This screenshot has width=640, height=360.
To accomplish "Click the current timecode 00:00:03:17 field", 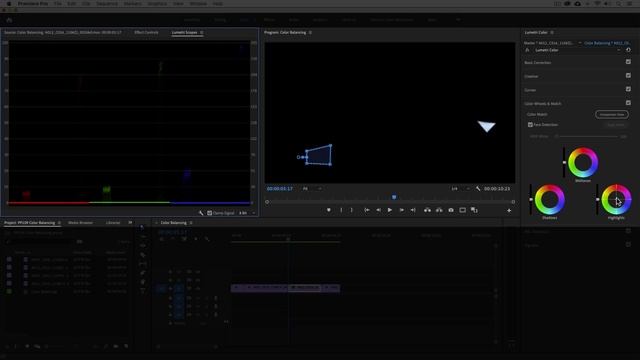I will point(280,189).
